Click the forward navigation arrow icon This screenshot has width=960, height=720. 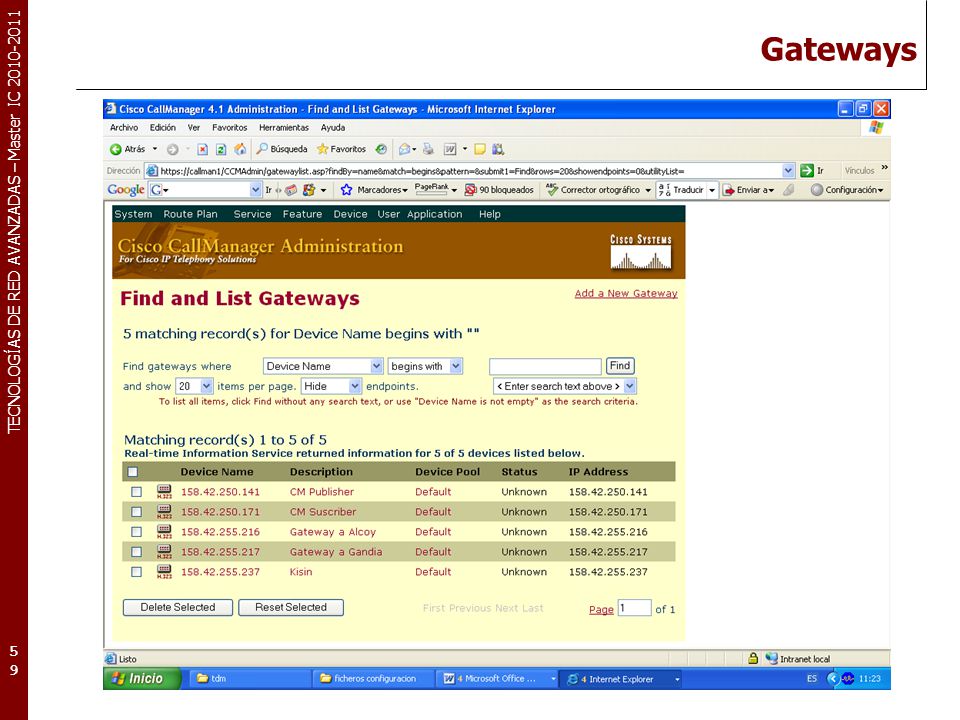click(x=173, y=149)
